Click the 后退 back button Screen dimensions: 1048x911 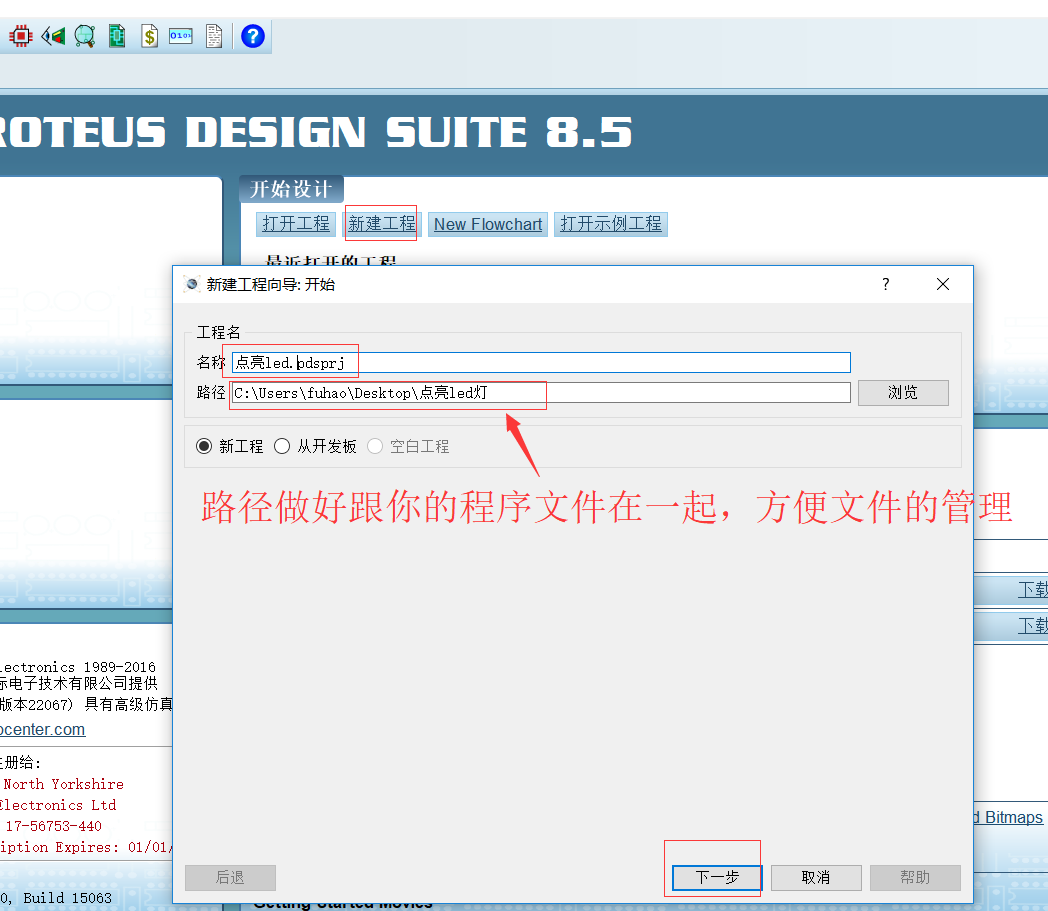230,877
